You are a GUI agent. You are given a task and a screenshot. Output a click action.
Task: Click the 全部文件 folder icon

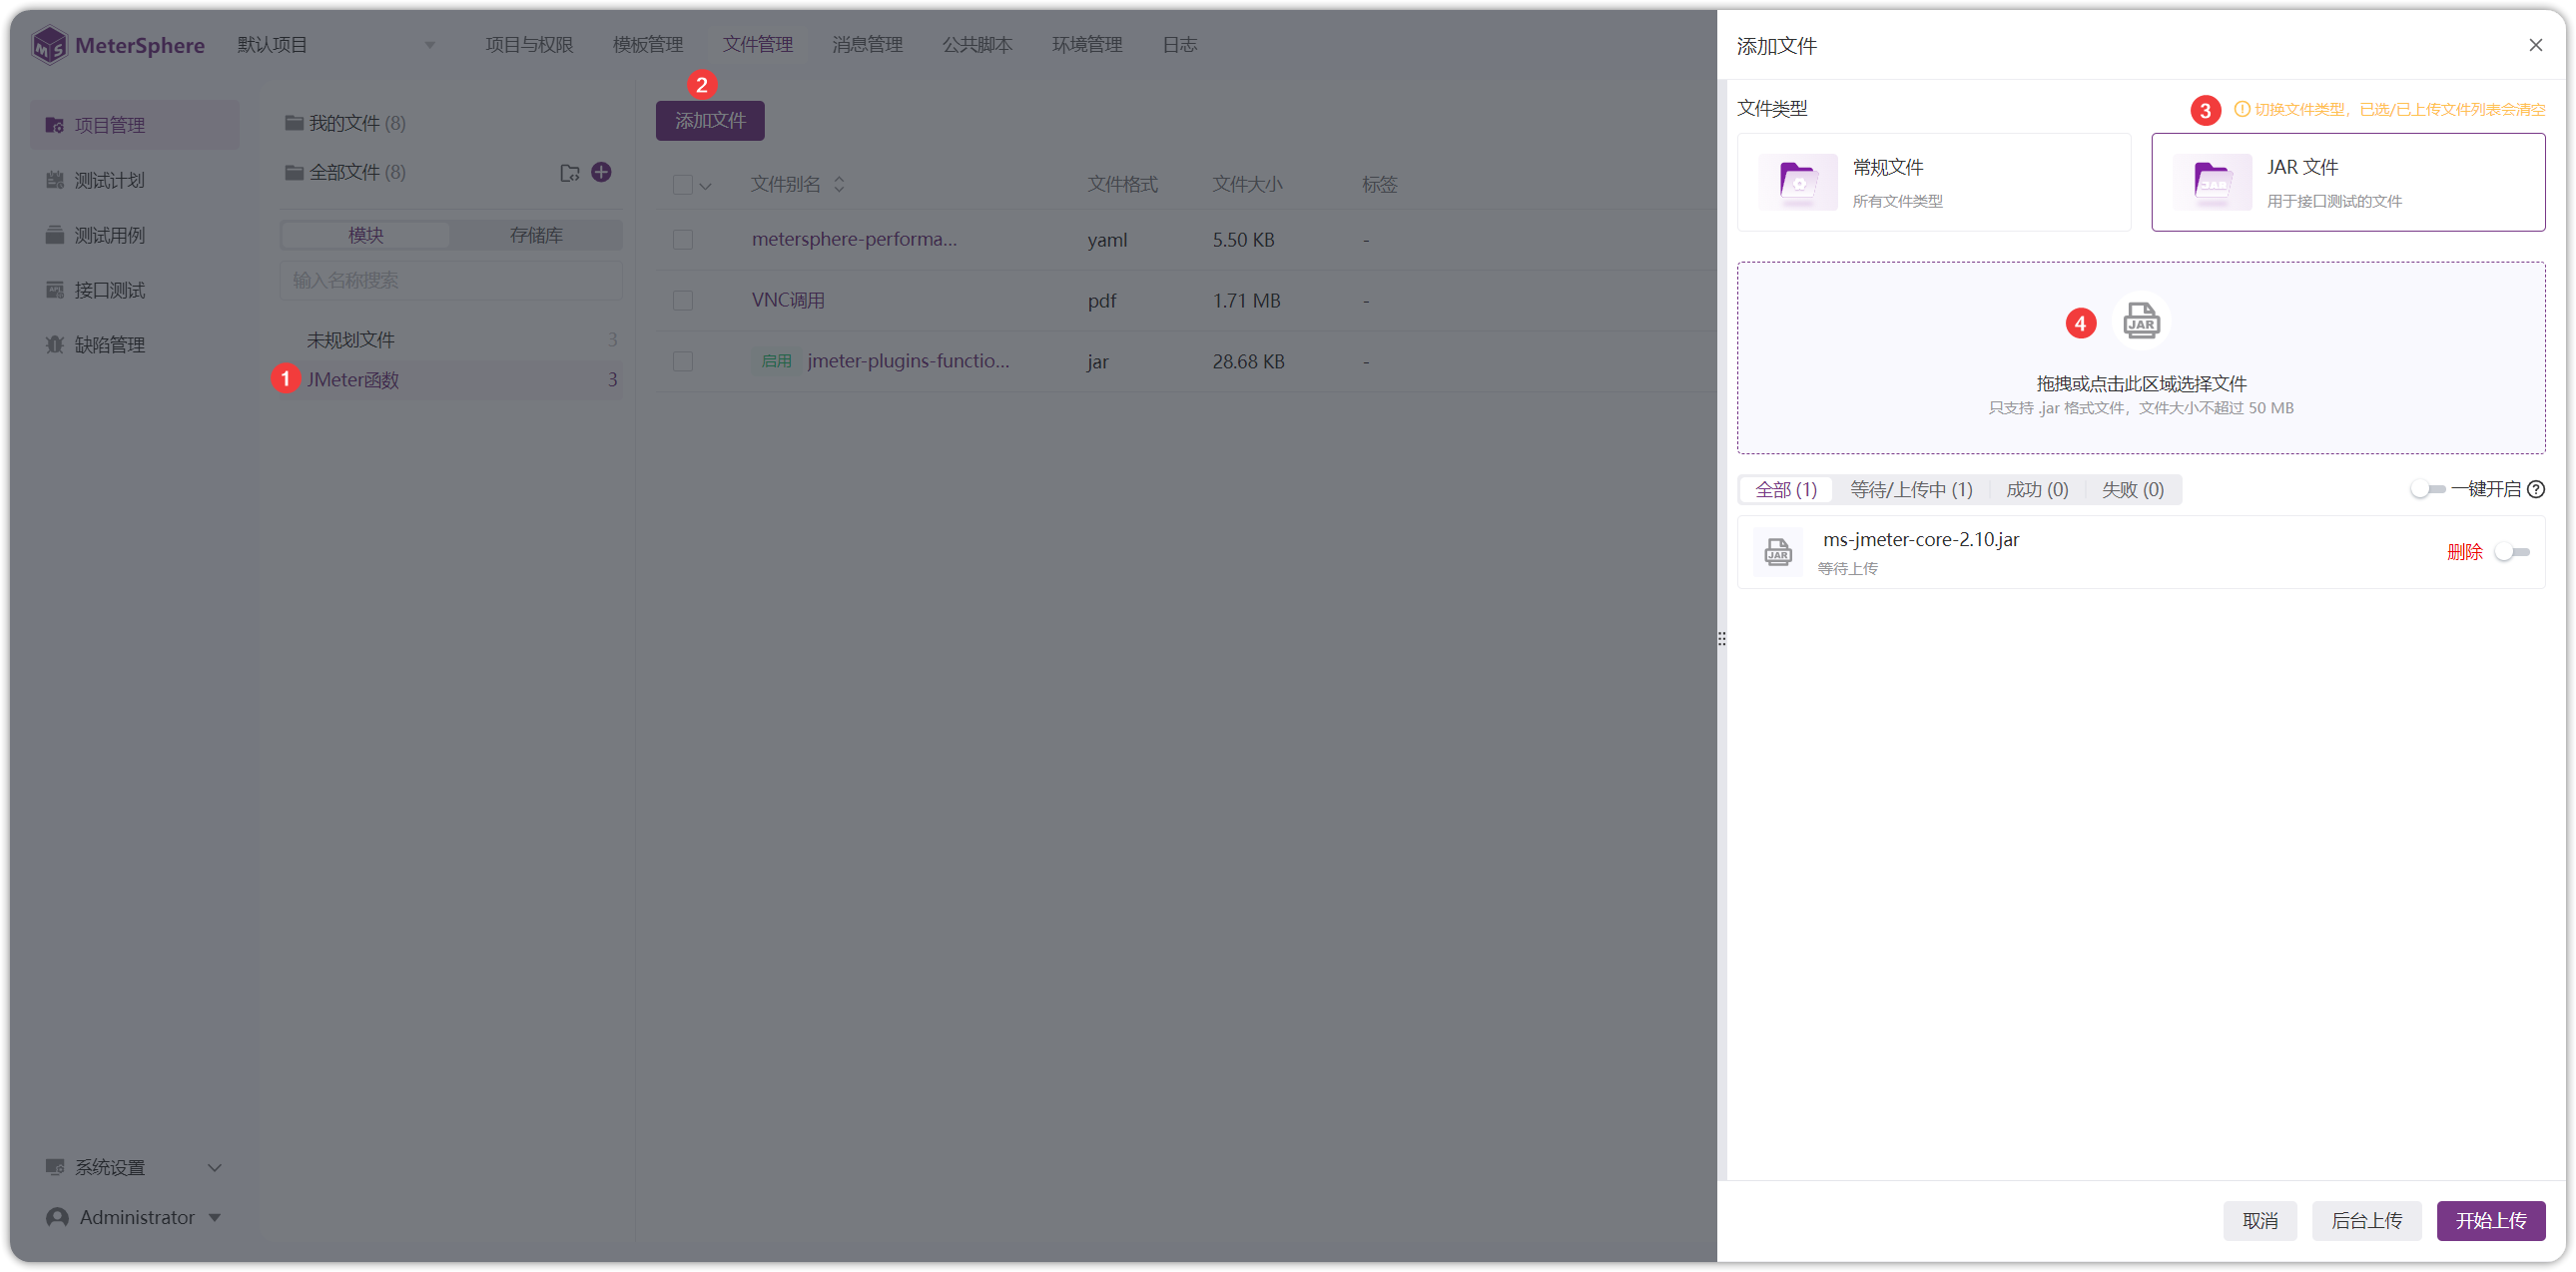[x=294, y=172]
